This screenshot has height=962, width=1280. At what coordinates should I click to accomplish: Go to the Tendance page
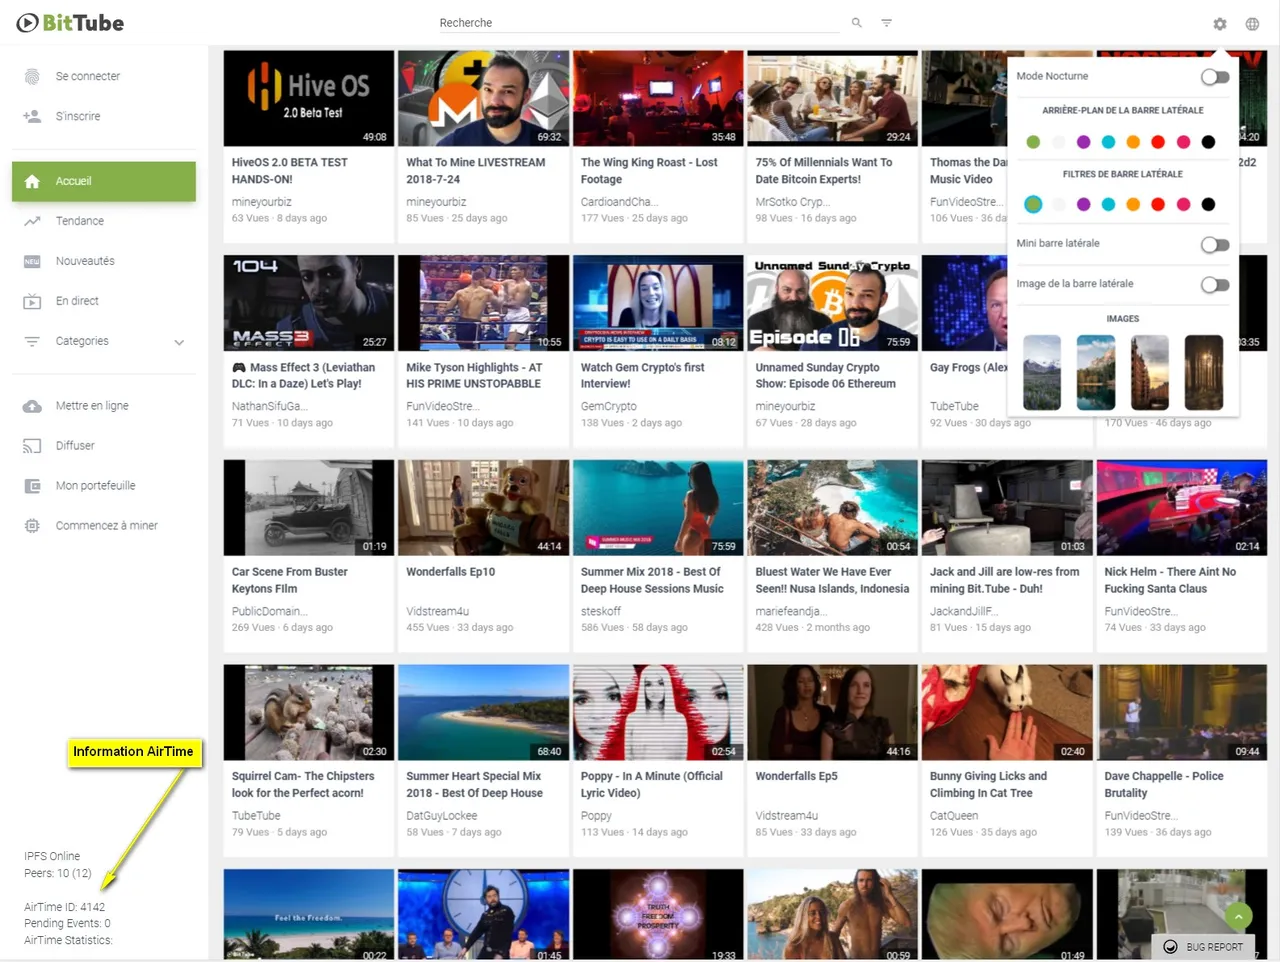coord(80,221)
